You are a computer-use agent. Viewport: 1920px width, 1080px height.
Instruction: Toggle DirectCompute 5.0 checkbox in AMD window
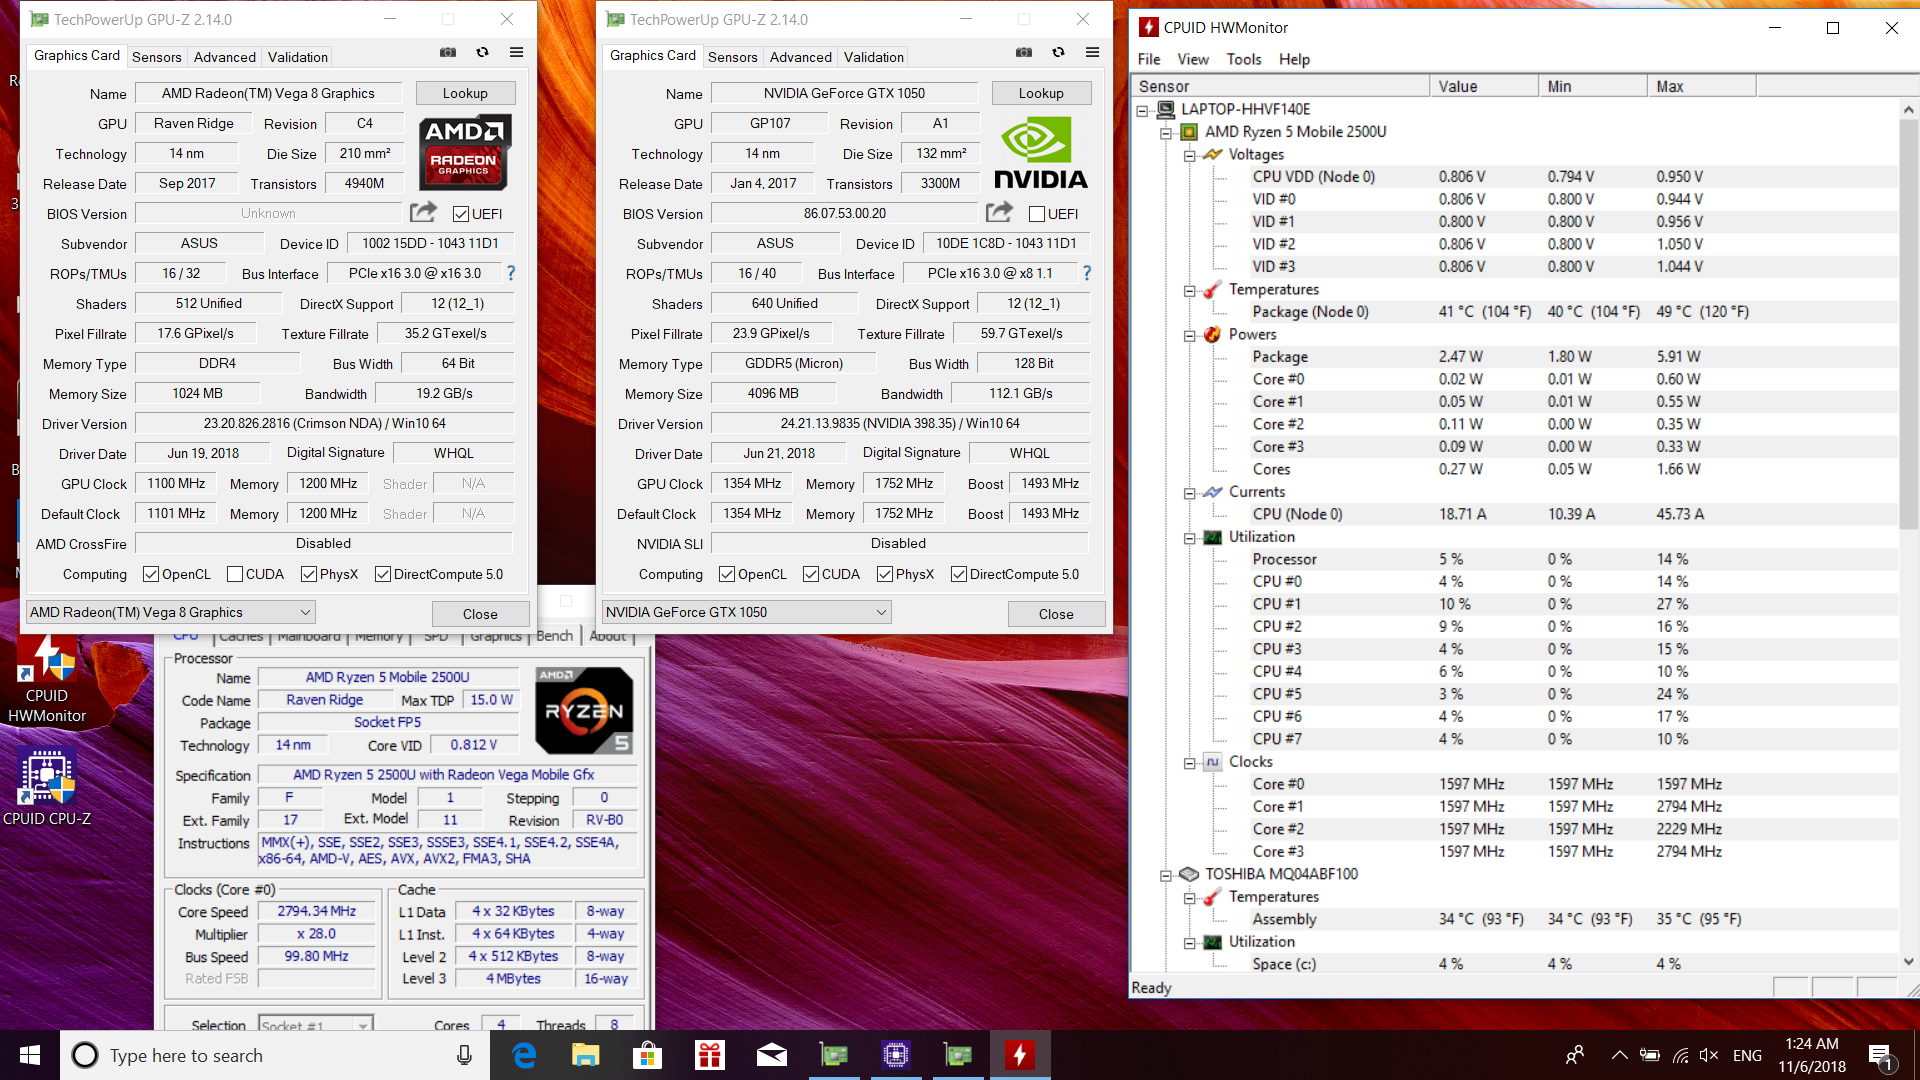tap(383, 574)
